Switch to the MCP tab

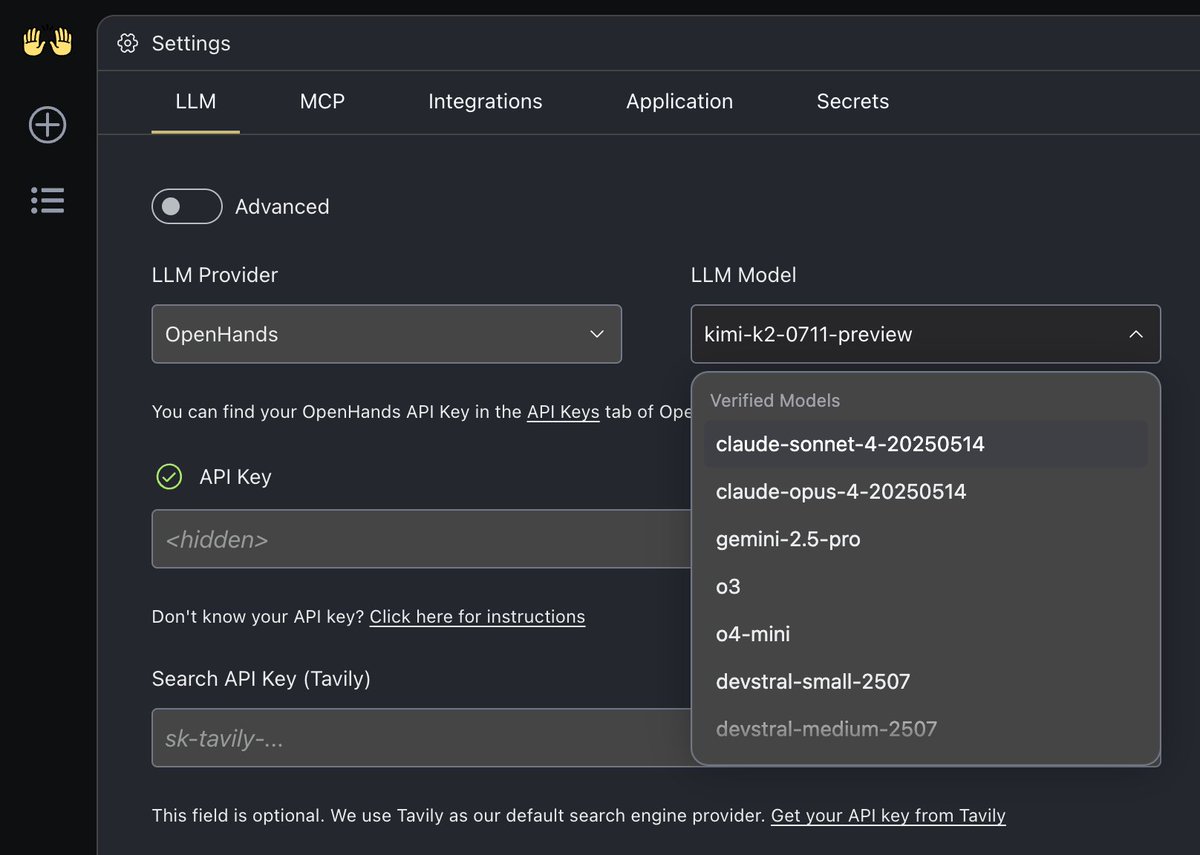322,101
